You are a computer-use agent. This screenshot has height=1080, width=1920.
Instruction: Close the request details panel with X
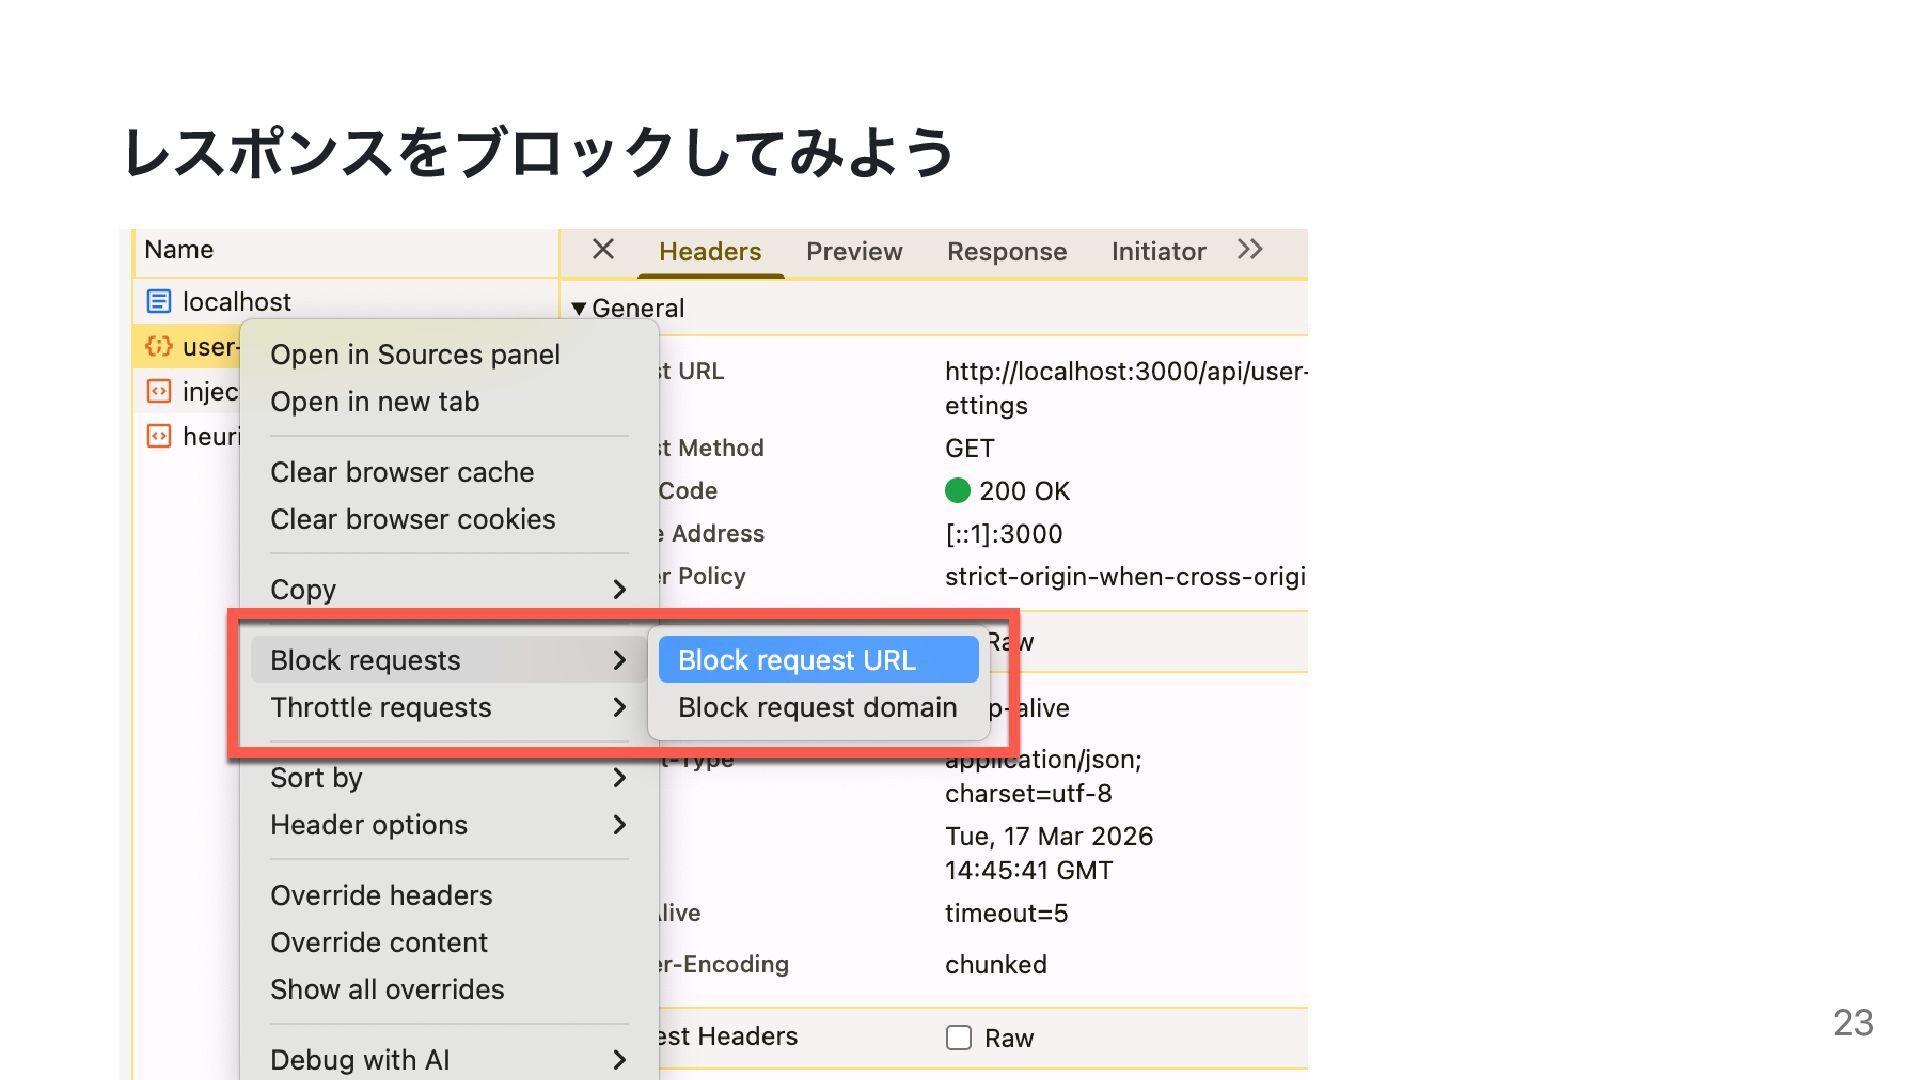(603, 249)
